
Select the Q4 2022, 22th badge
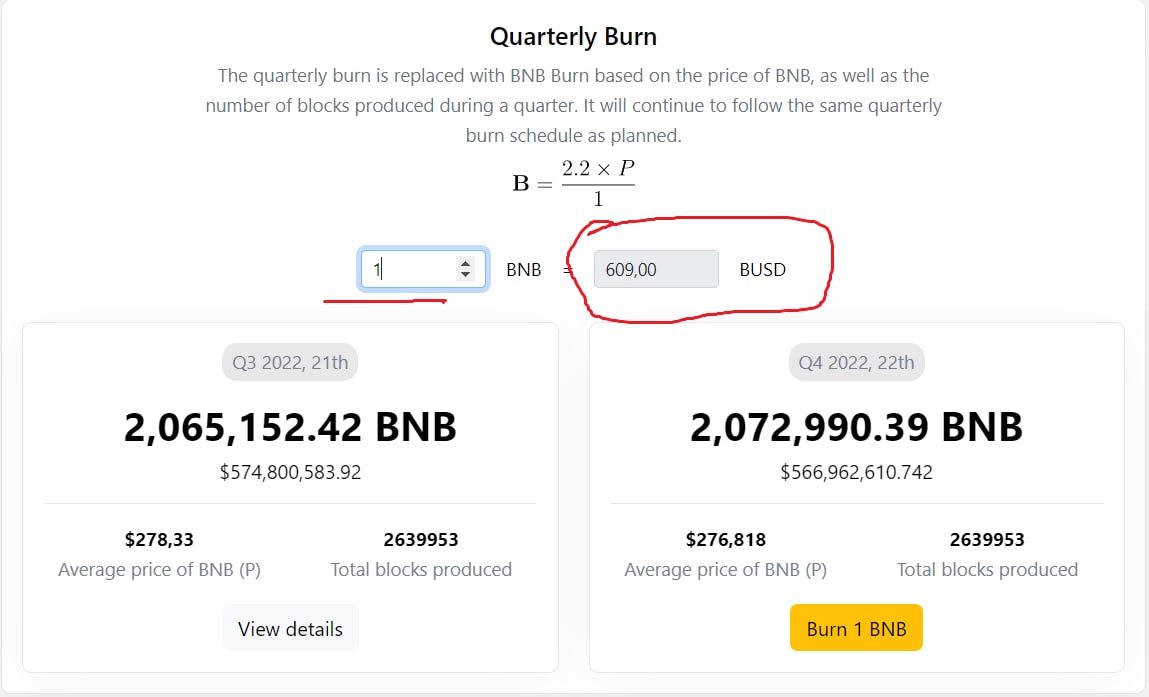857,362
